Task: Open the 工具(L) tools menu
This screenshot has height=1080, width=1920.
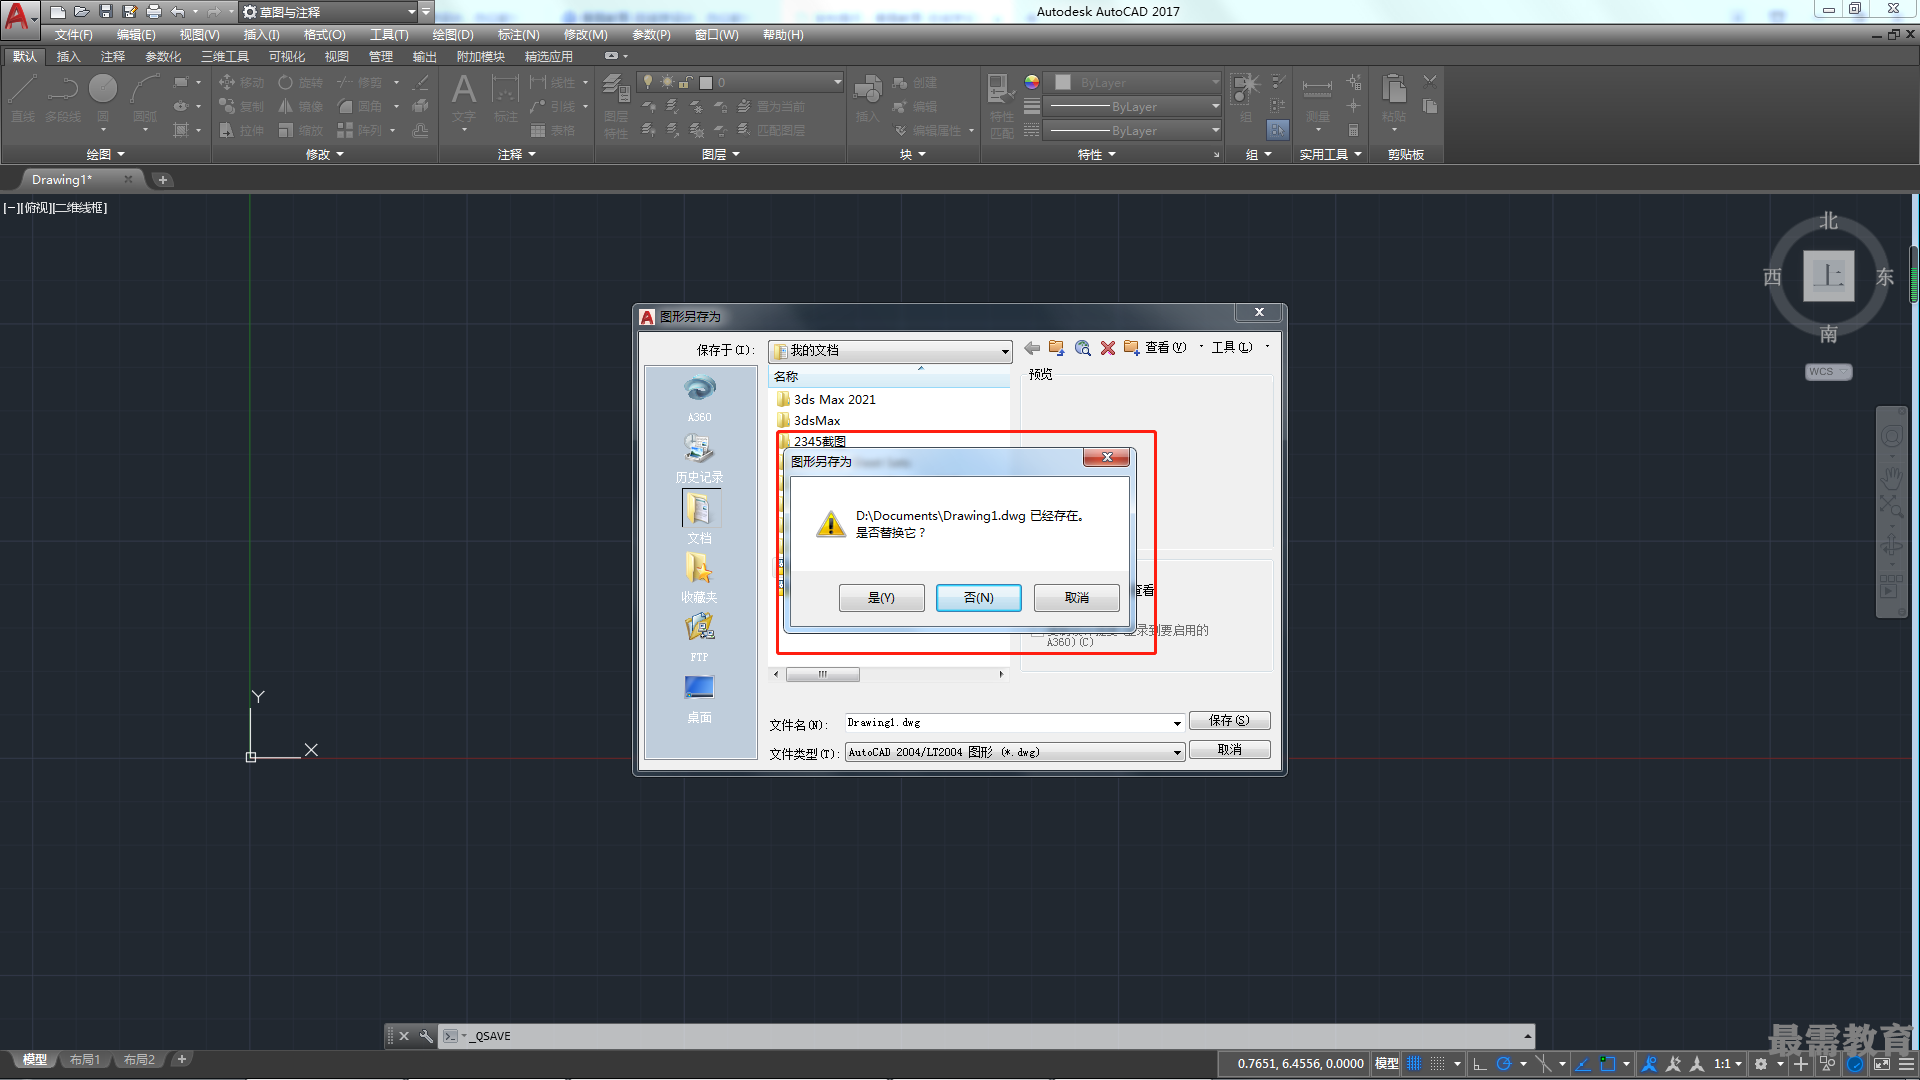Action: (x=1232, y=348)
